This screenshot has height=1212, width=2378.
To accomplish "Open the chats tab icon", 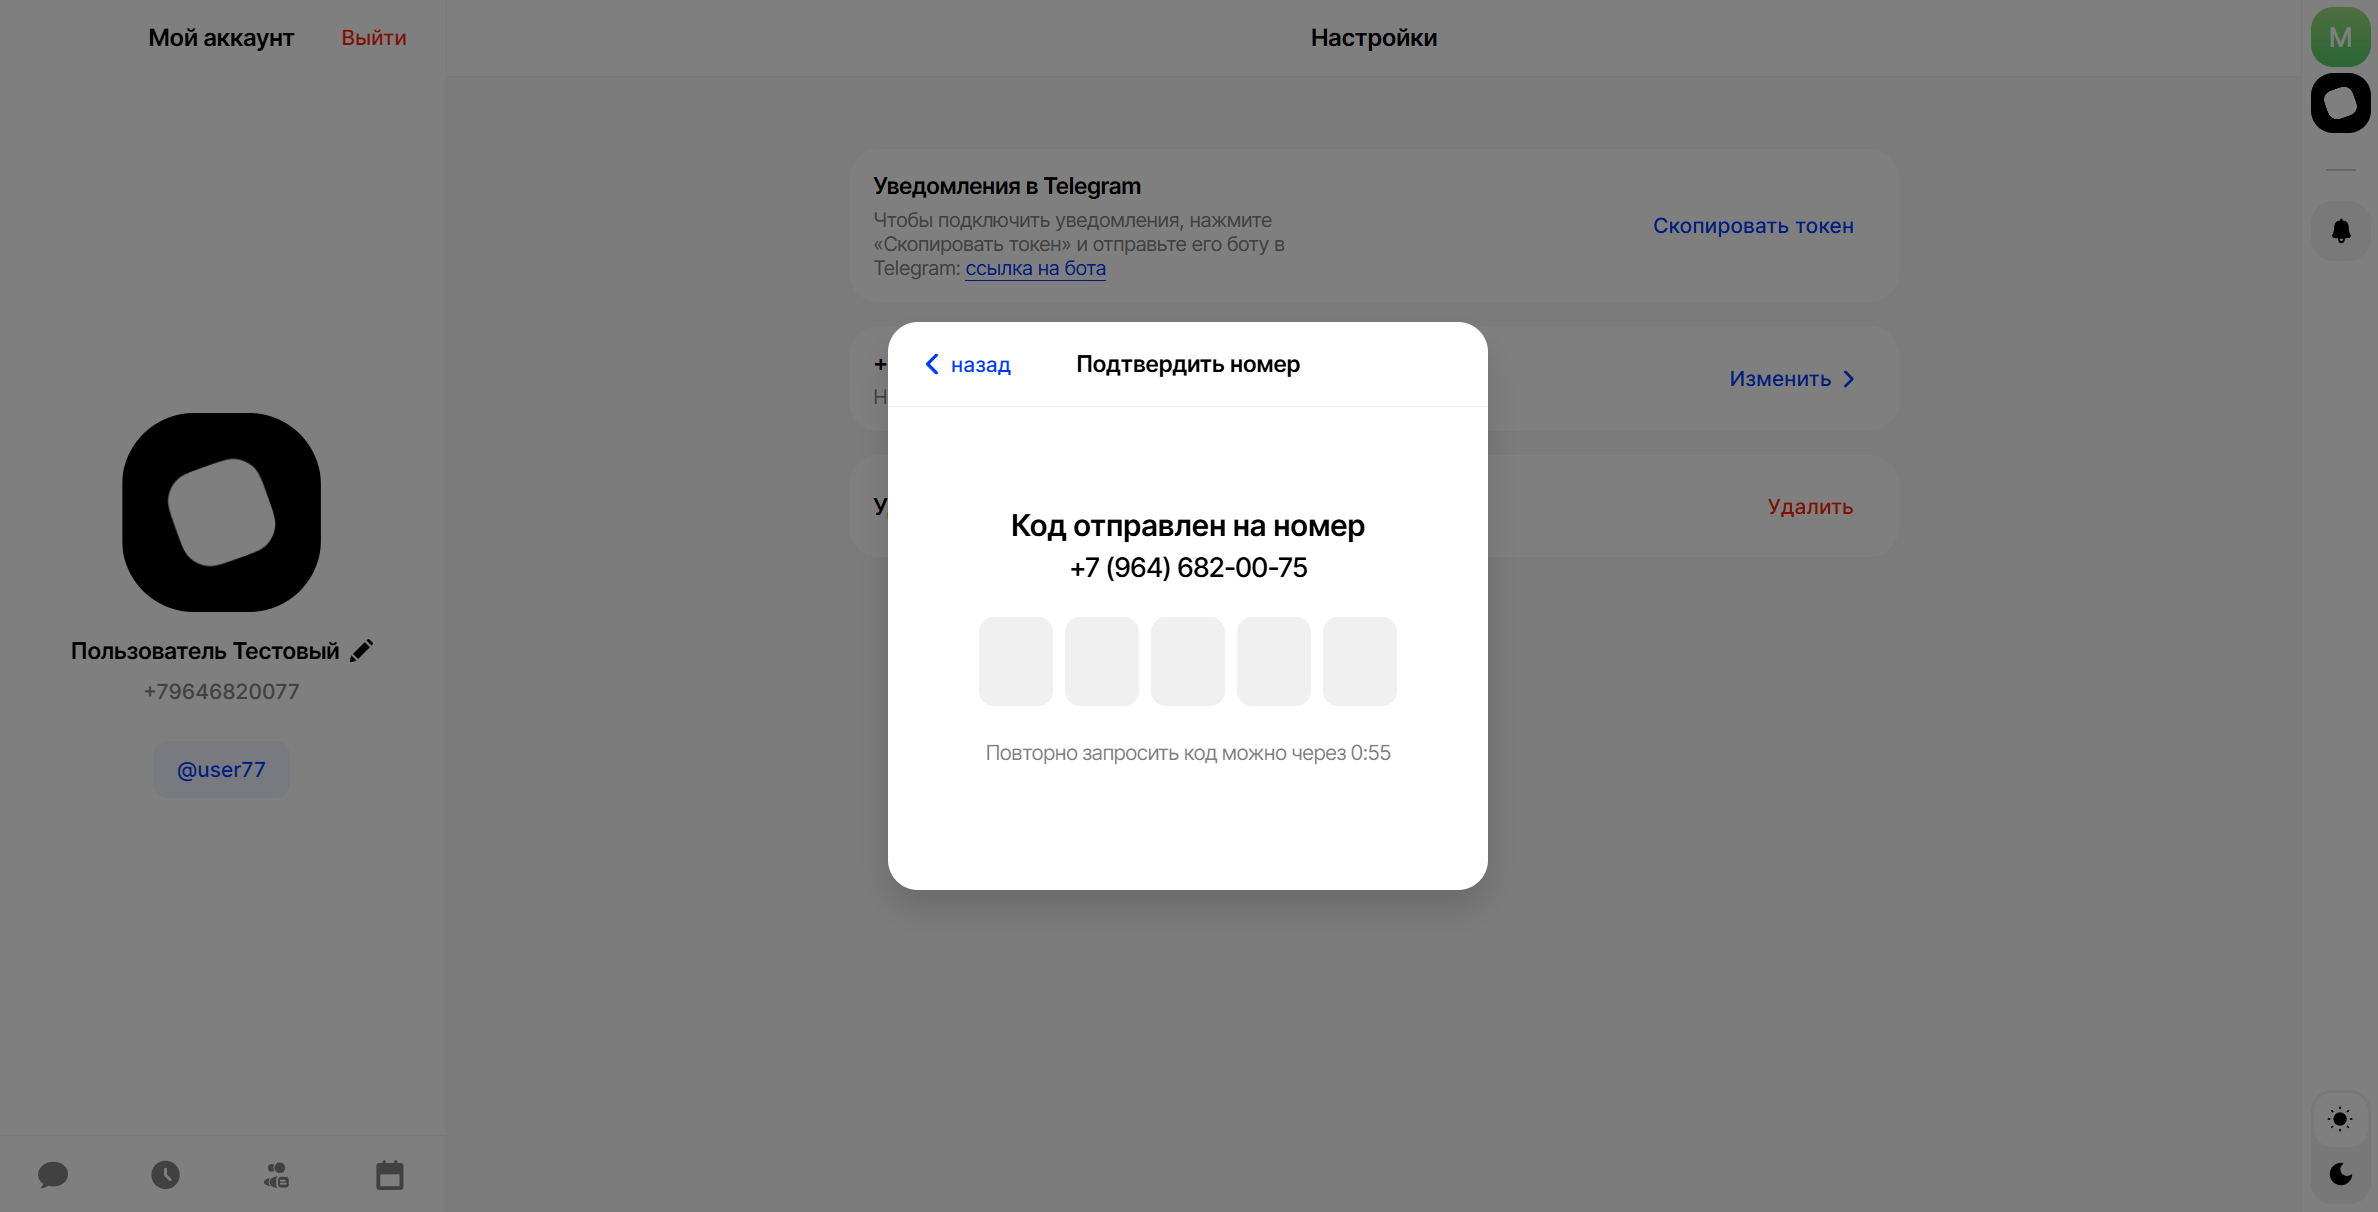I will 53,1174.
